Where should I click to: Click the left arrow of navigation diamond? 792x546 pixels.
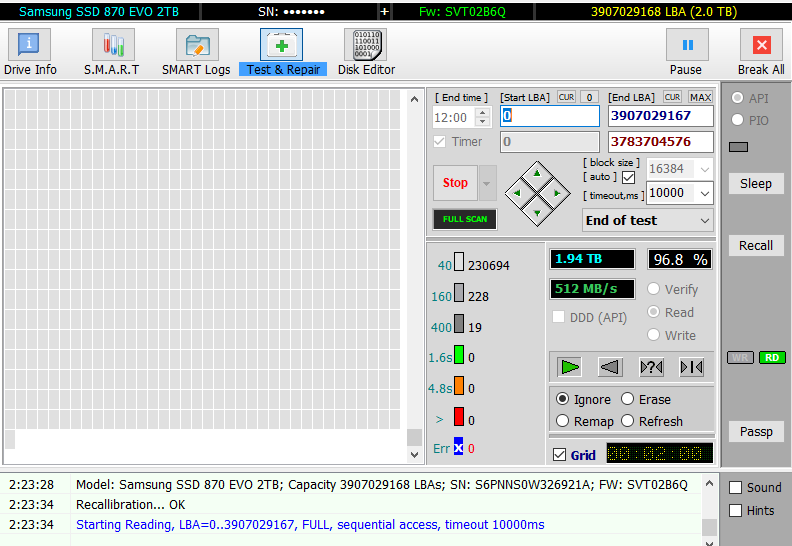517,193
